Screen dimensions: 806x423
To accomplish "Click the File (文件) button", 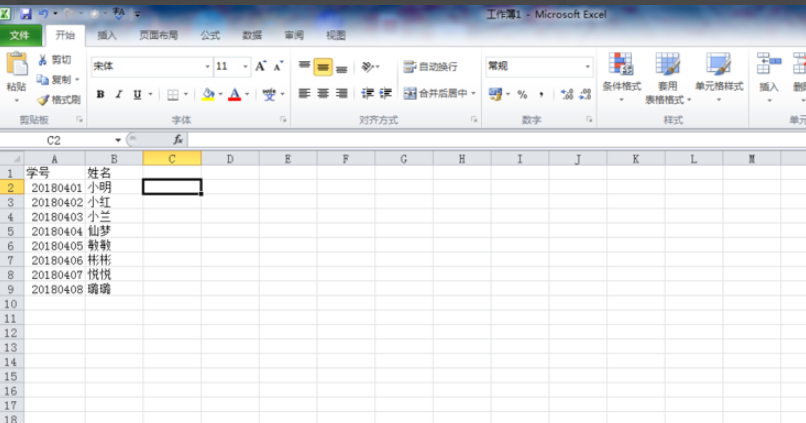I will click(20, 35).
